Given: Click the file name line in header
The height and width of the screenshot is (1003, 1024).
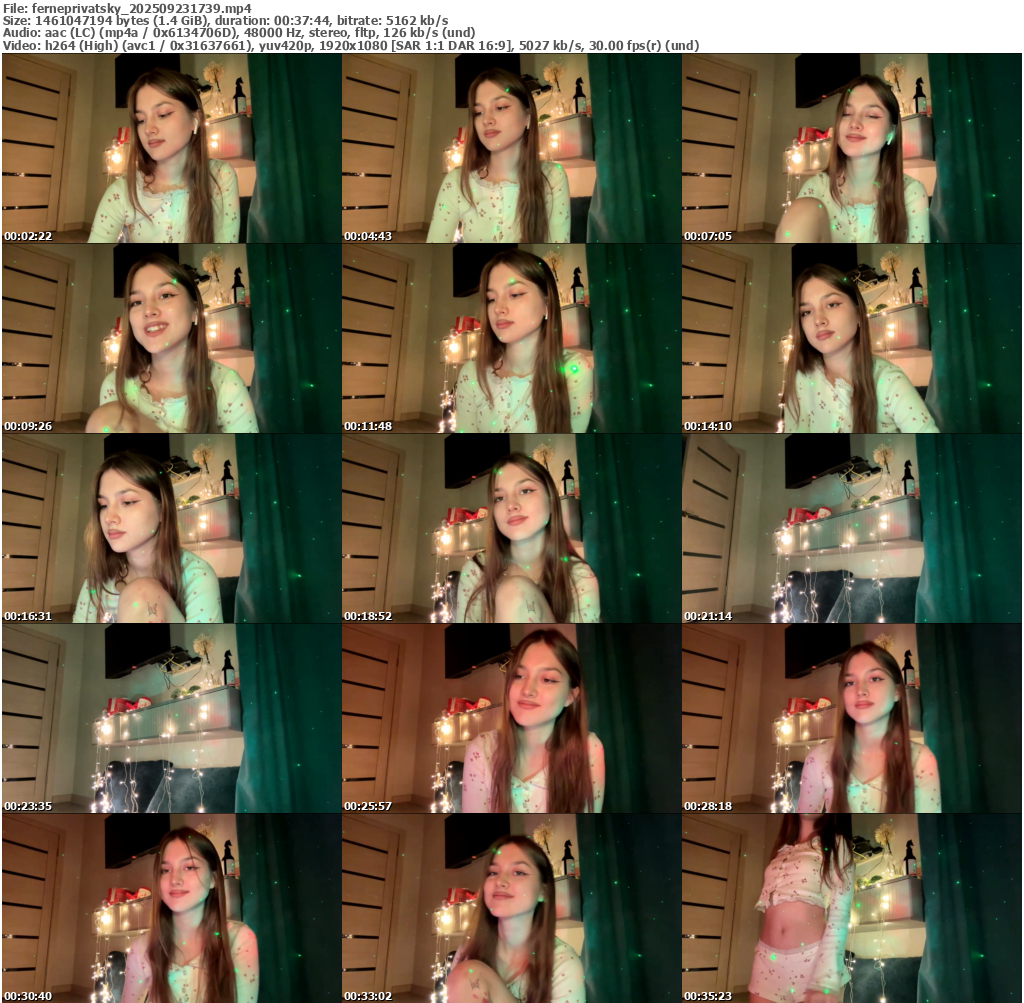Looking at the screenshot, I should [x=127, y=8].
